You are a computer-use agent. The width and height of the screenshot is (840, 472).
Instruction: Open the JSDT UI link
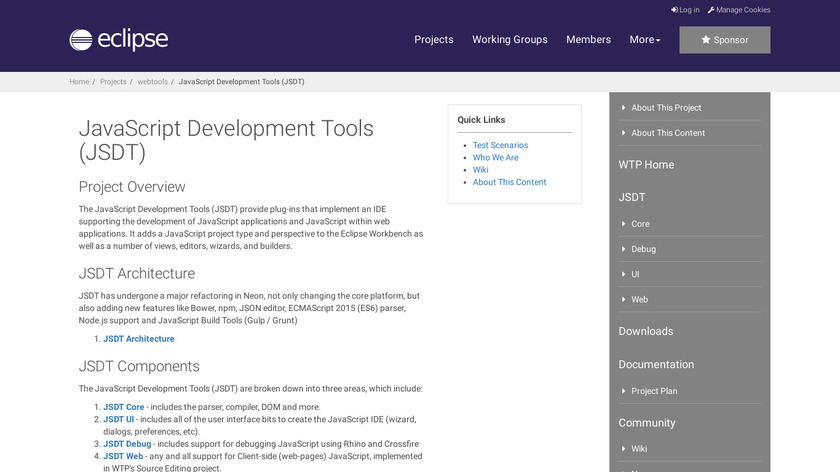click(118, 419)
